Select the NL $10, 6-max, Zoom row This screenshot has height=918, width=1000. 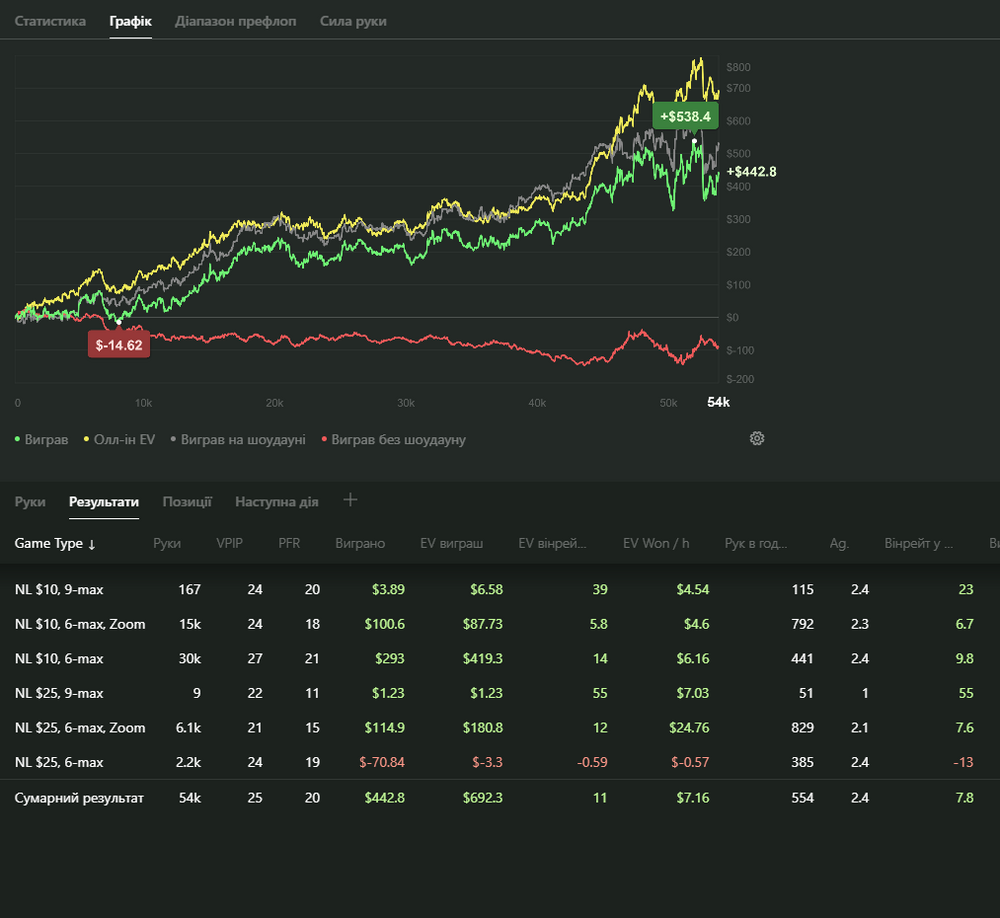(80, 624)
